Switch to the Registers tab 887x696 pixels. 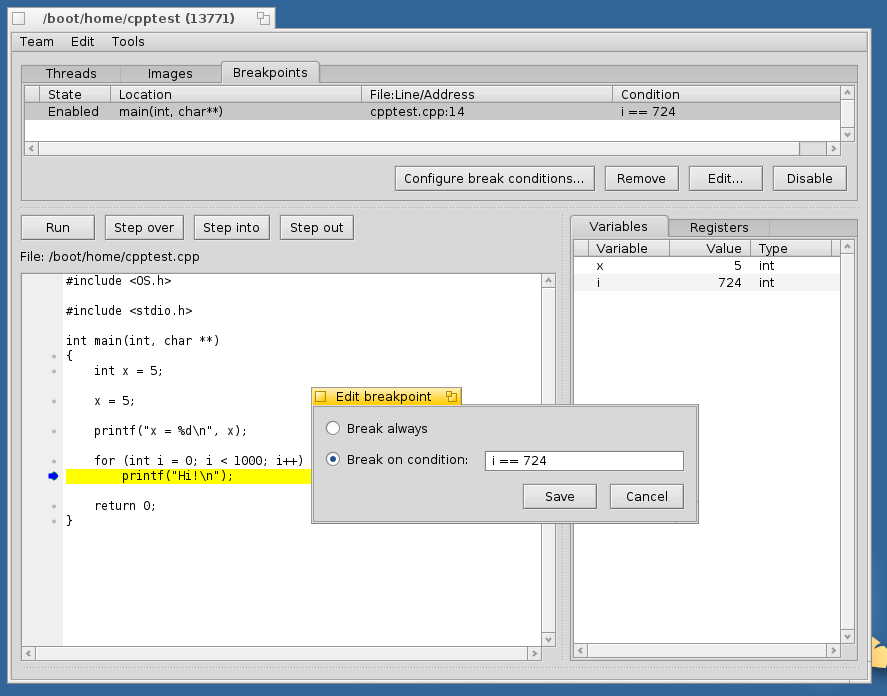click(x=718, y=227)
